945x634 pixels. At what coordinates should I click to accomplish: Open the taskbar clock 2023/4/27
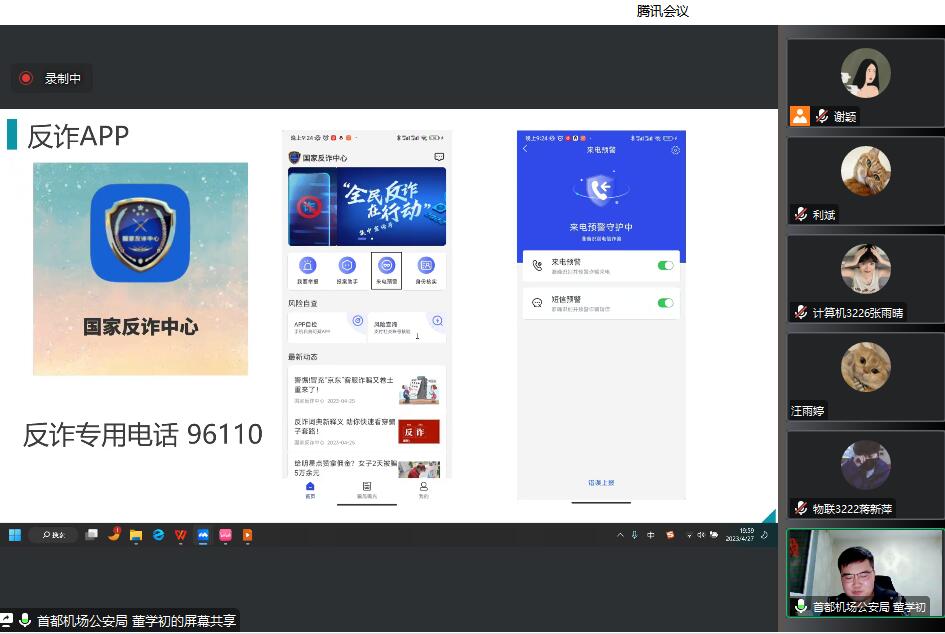(x=739, y=535)
